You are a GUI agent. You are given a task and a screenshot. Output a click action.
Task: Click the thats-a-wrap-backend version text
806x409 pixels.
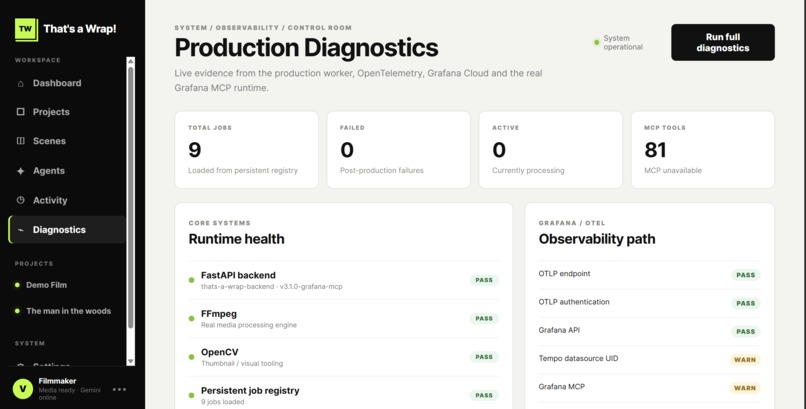pyautogui.click(x=271, y=286)
